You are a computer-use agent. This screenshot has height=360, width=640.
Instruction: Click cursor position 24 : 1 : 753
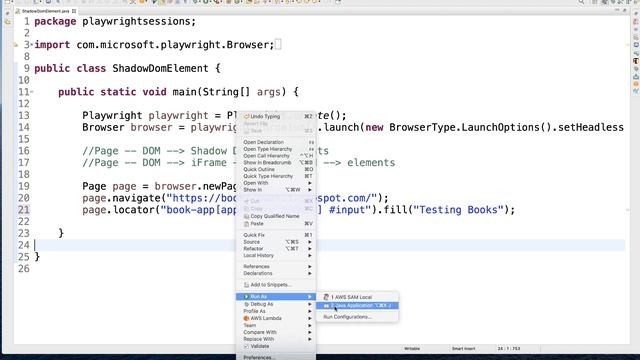pyautogui.click(x=509, y=349)
